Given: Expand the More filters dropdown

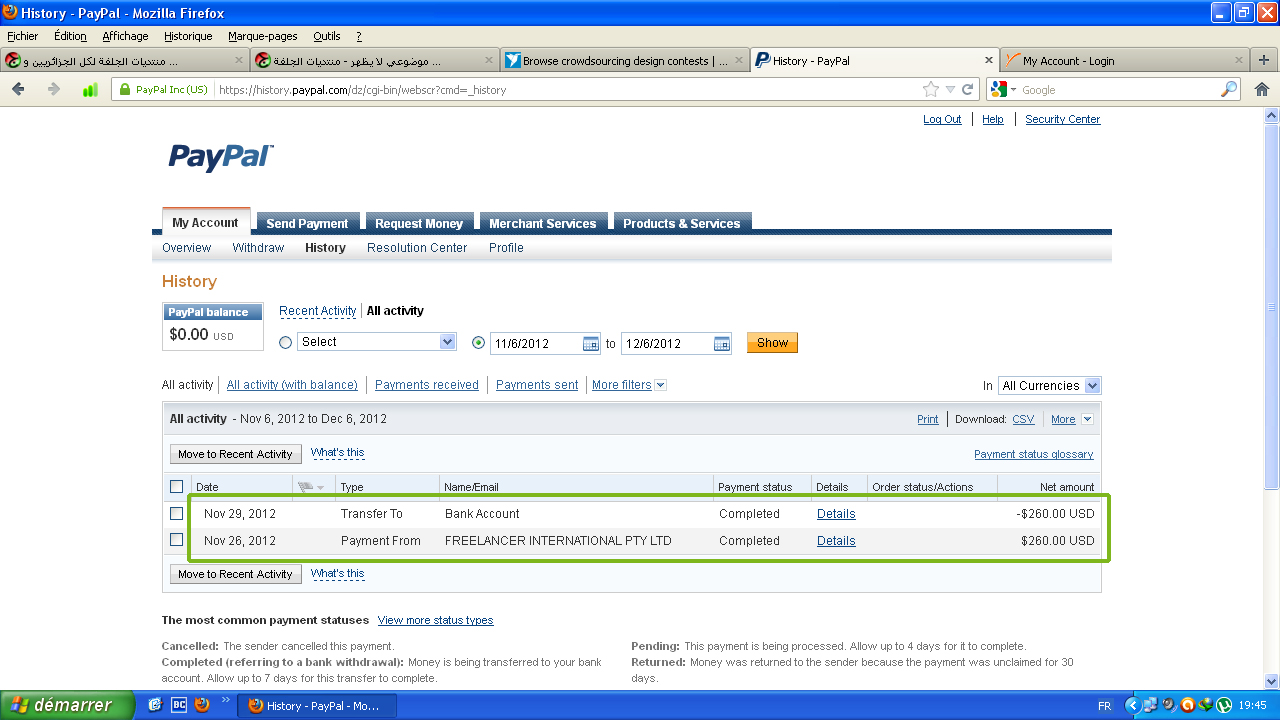Looking at the screenshot, I should (629, 385).
